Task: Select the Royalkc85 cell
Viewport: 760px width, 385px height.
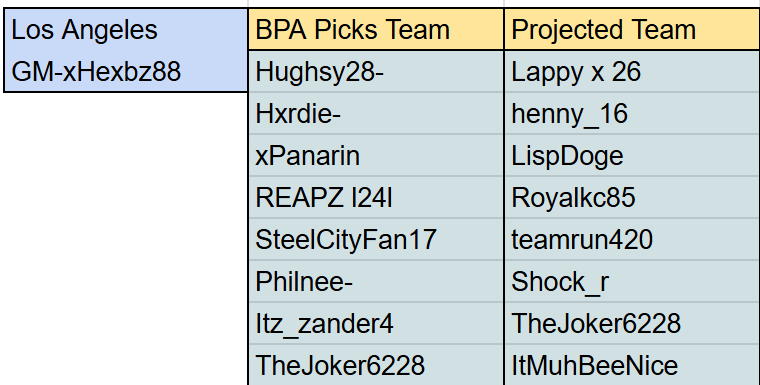Action: (632, 197)
